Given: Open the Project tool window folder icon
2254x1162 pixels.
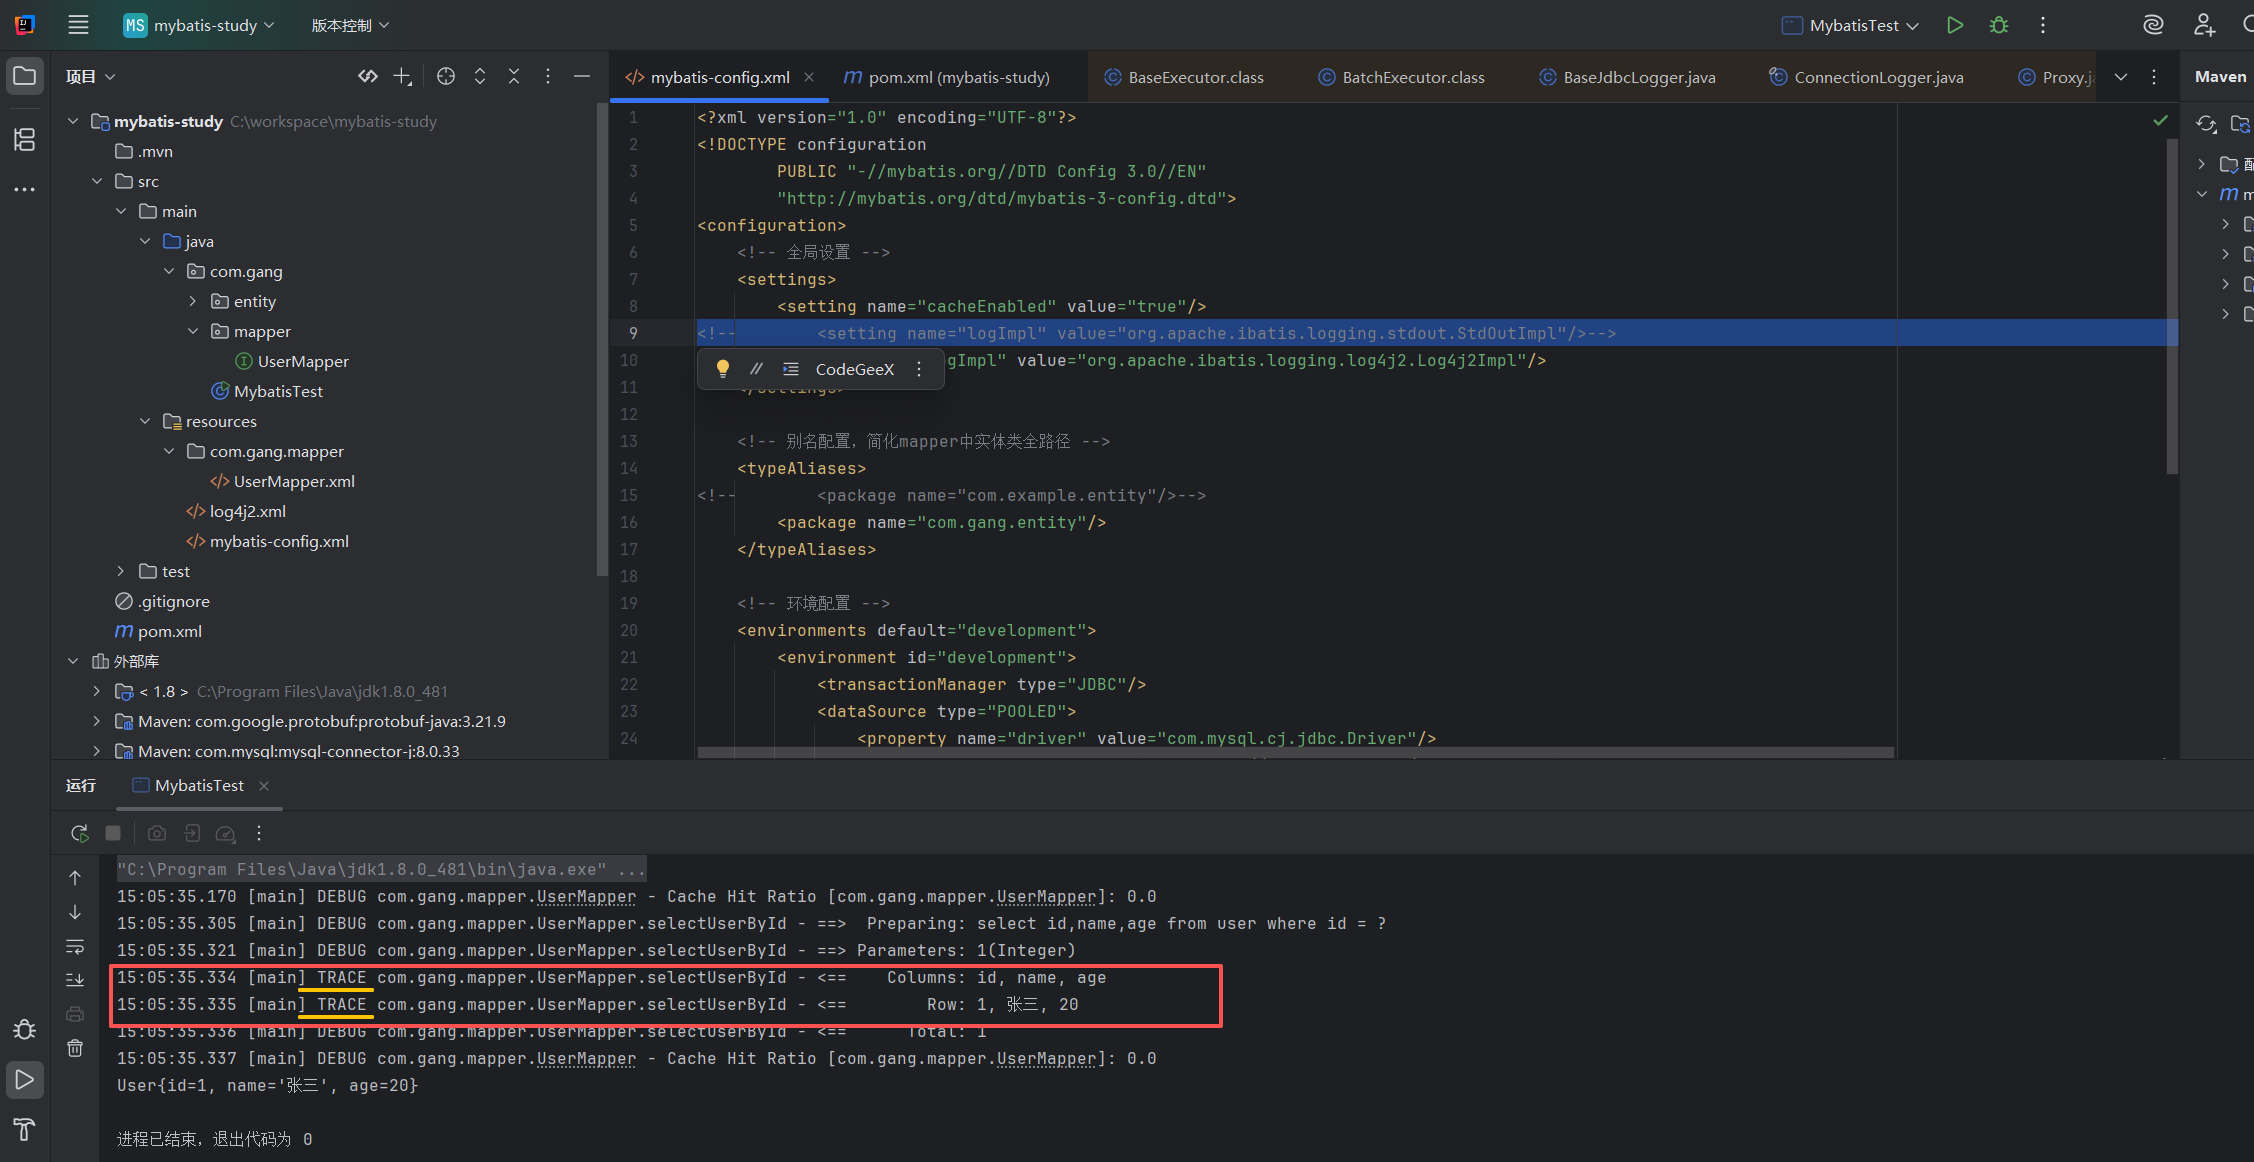Looking at the screenshot, I should click(x=25, y=77).
